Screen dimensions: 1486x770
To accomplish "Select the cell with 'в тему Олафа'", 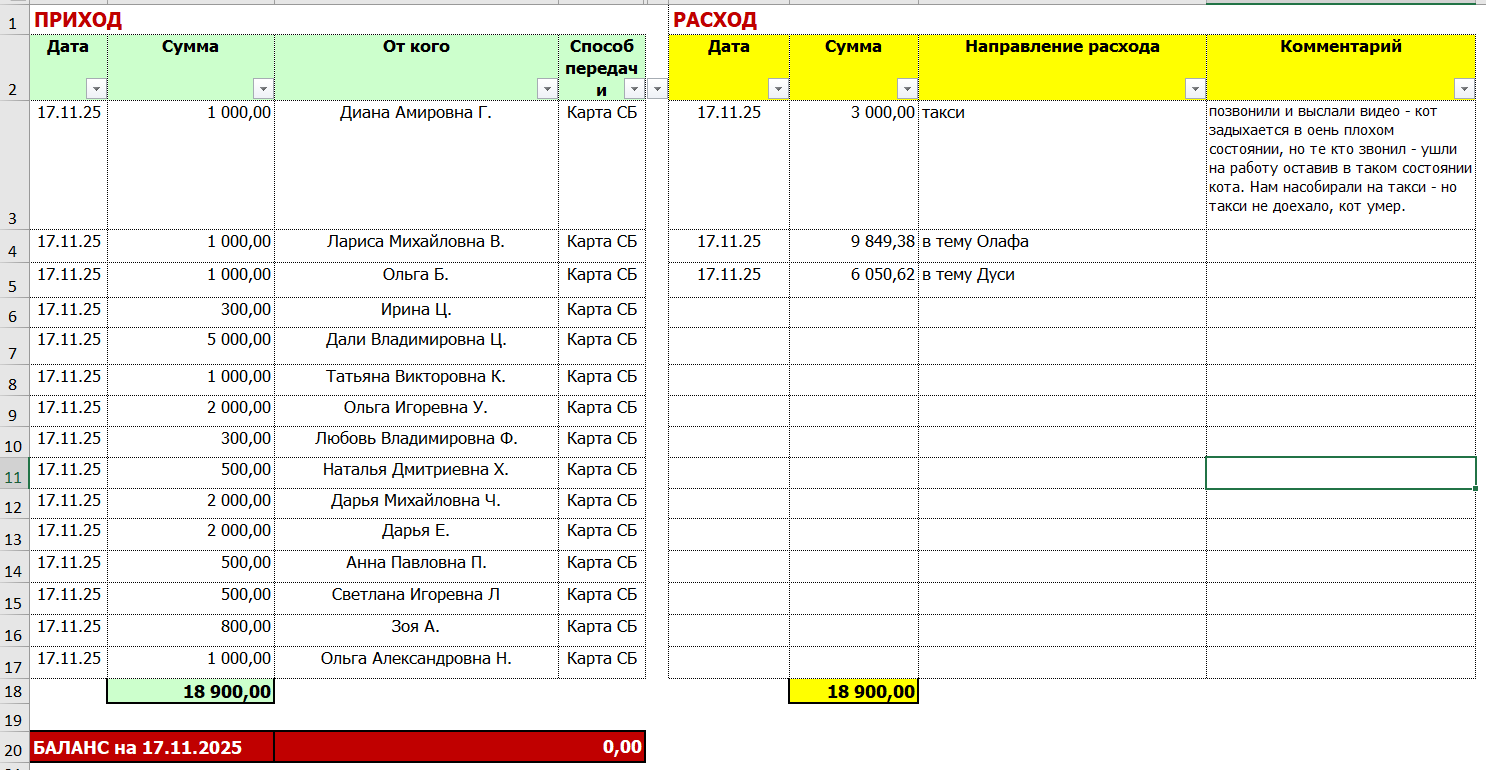I will (x=1061, y=242).
